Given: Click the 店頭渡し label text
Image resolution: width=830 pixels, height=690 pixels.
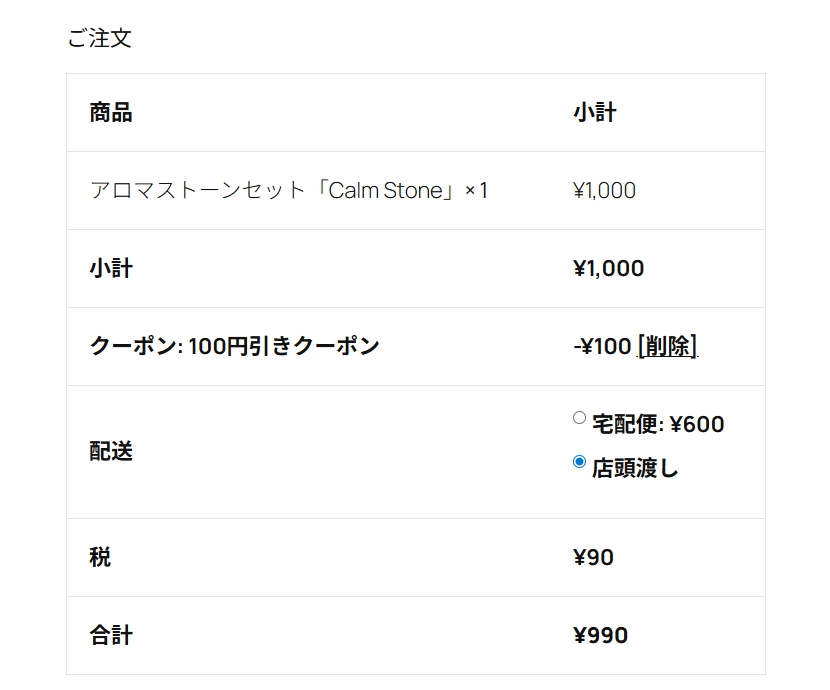Looking at the screenshot, I should coord(635,468).
